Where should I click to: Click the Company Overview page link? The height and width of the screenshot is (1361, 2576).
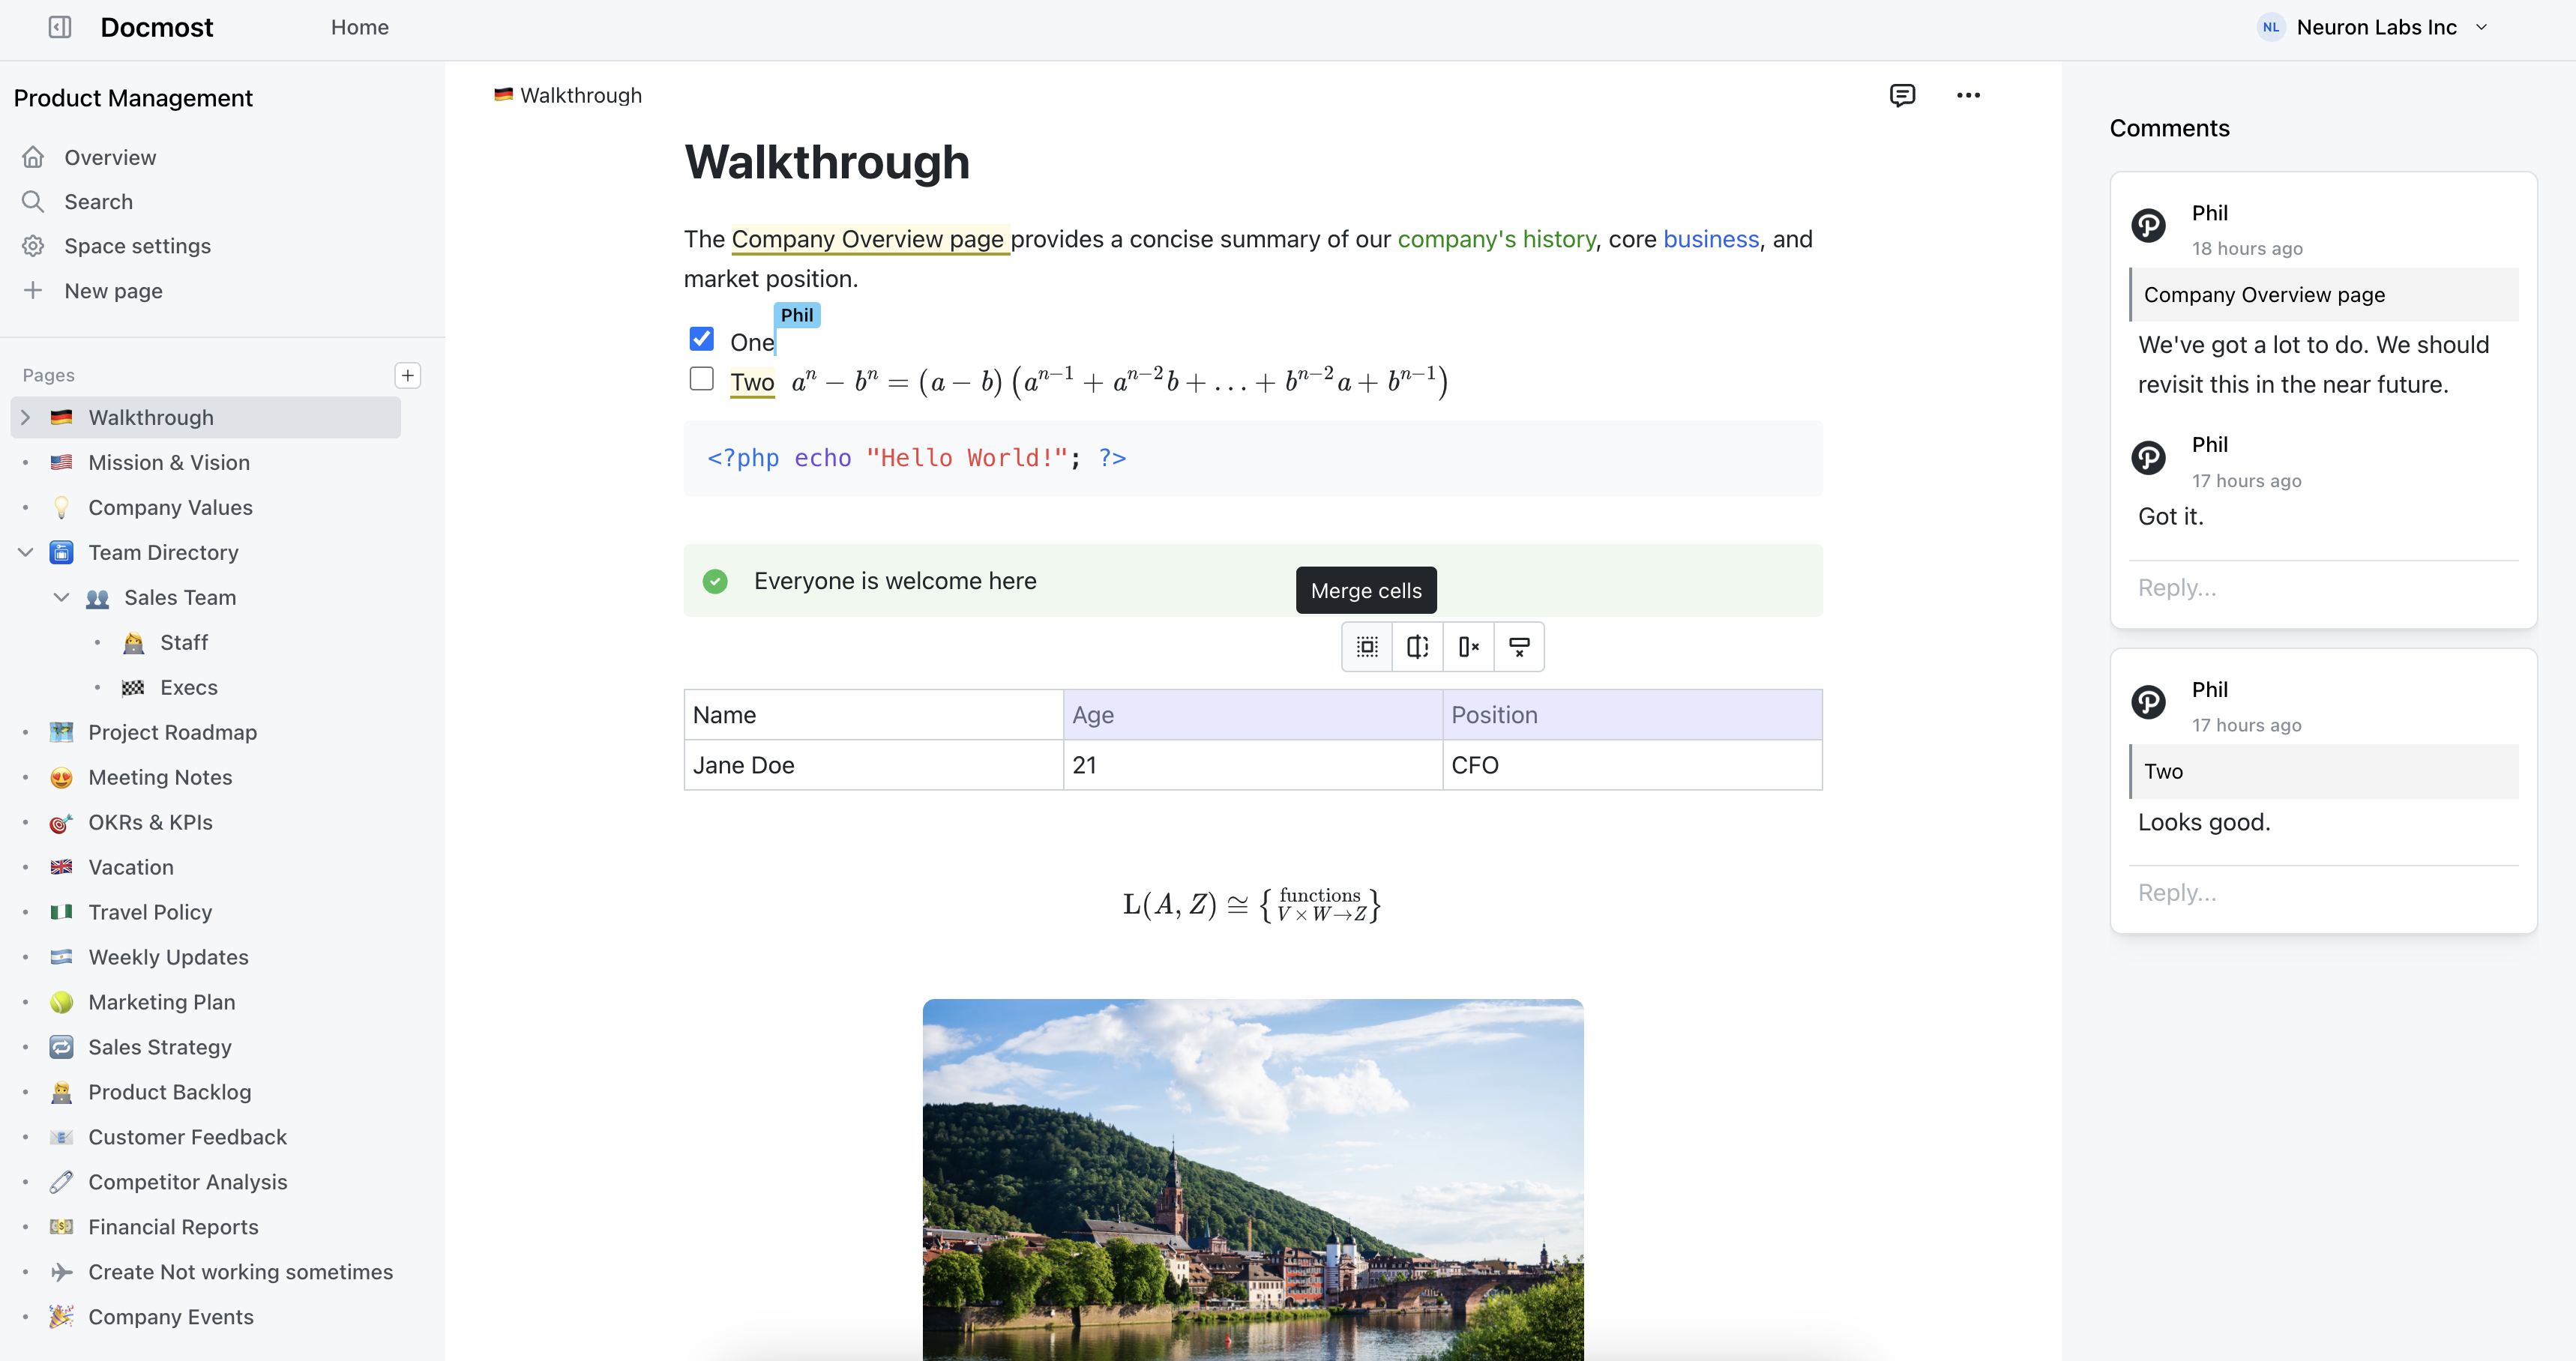click(870, 238)
